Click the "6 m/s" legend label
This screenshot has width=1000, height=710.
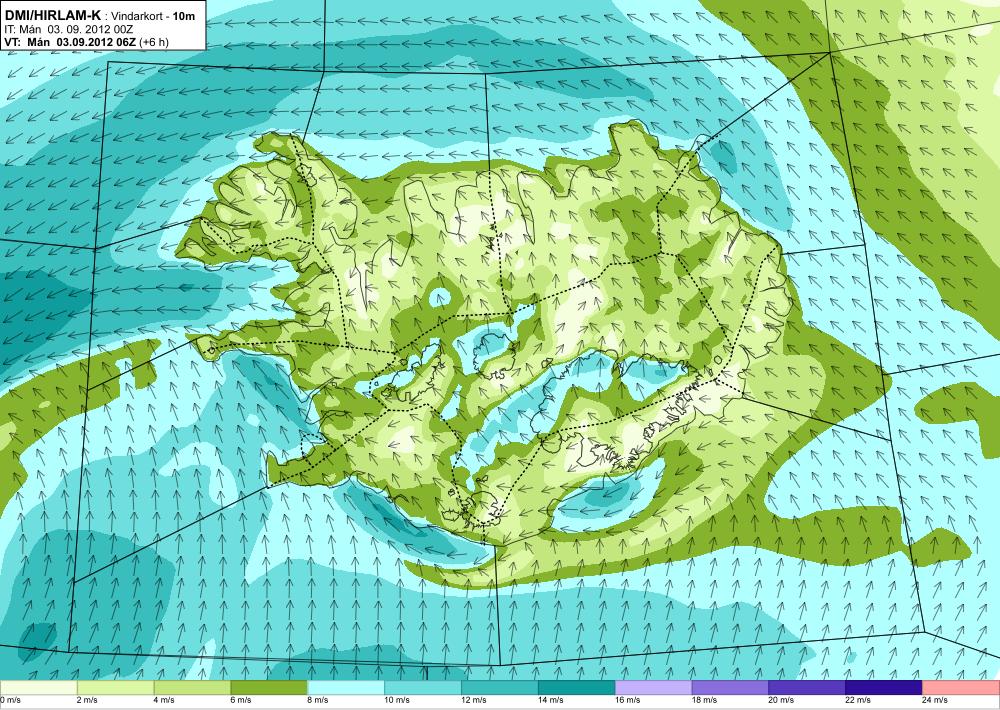pyautogui.click(x=241, y=700)
